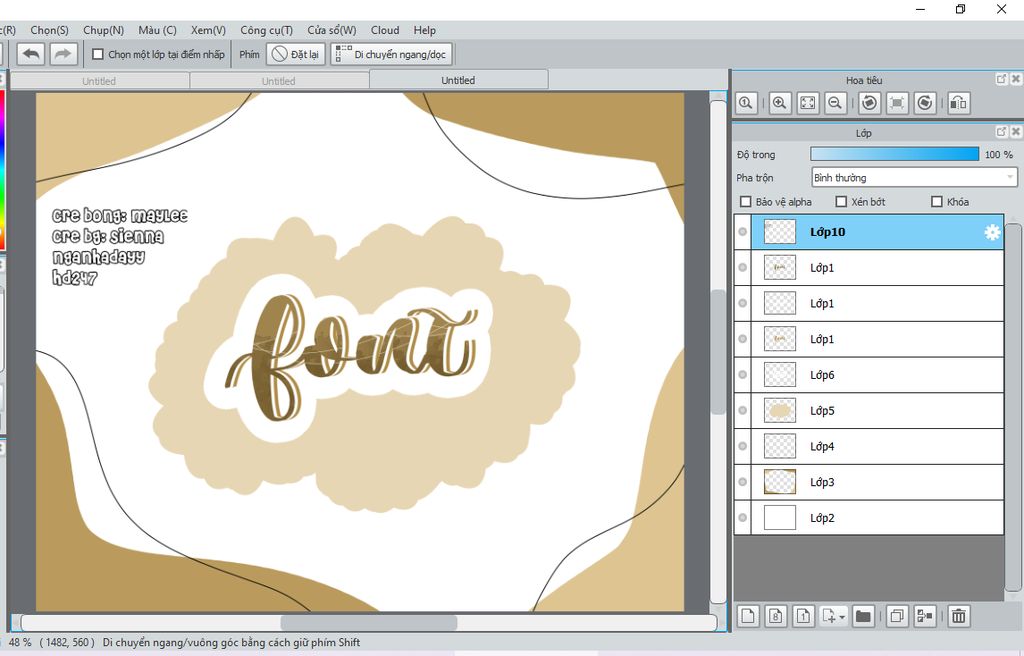Select the Lớp5 layer thumbnail
This screenshot has height=656, width=1024.
(780, 410)
